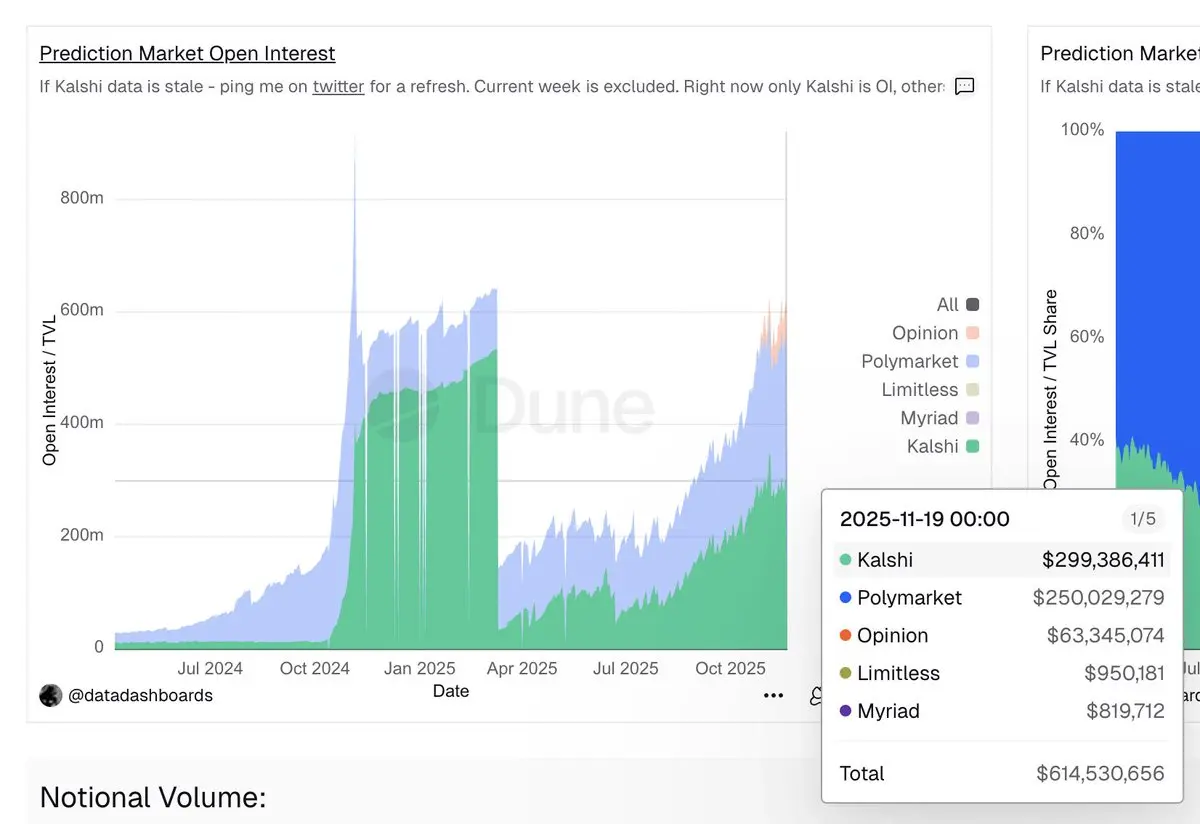The image size is (1200, 824).
Task: Open the three-dots chart options menu
Action: 773,695
